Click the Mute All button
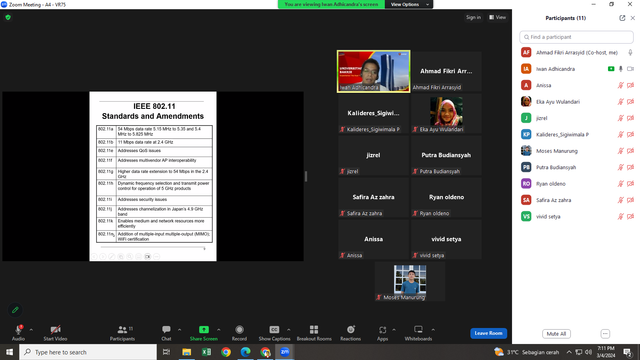Viewport: 640px width, 360px height. 556,334
